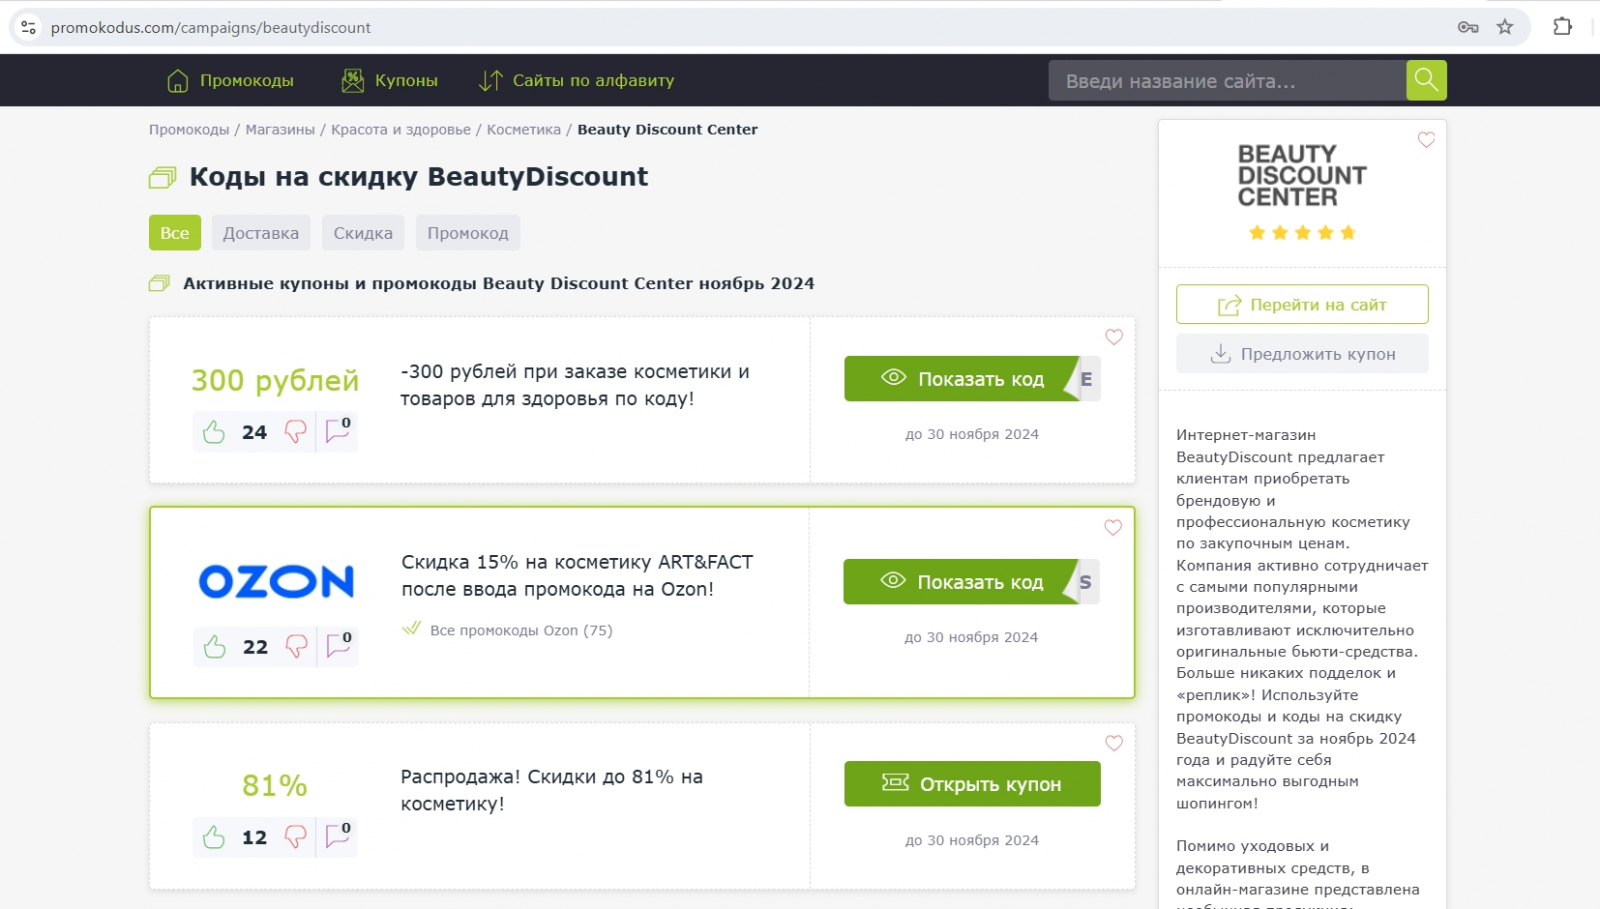The height and width of the screenshot is (909, 1600).
Task: Bookmark this page with the star icon
Action: coord(1505,27)
